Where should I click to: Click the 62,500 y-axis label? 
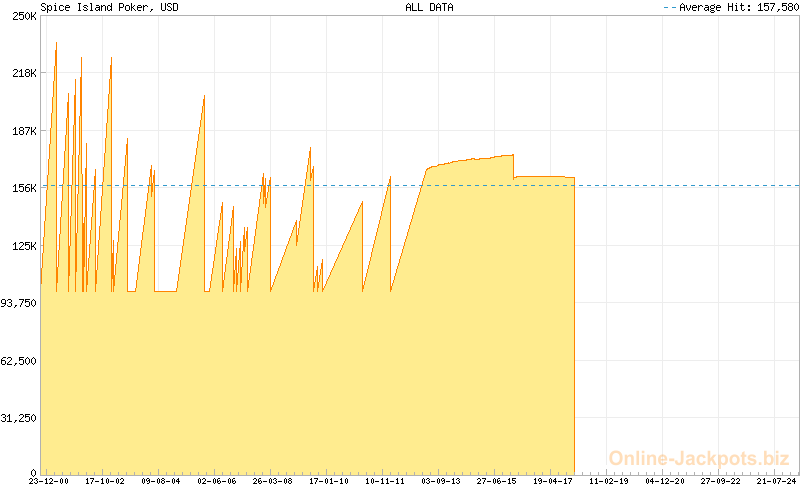(20, 360)
